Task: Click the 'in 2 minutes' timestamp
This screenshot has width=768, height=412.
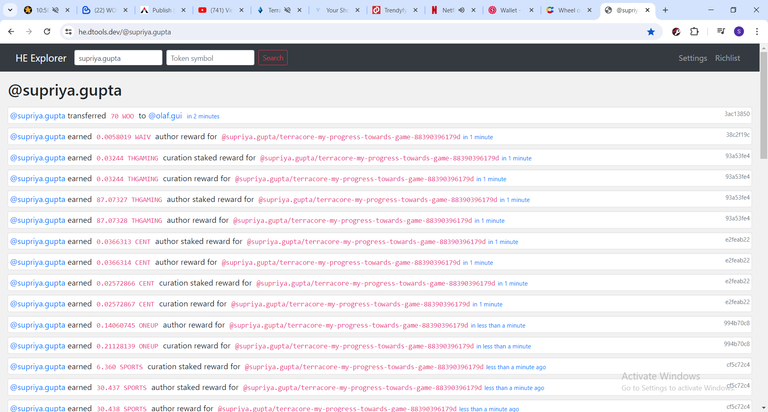Action: point(203,117)
